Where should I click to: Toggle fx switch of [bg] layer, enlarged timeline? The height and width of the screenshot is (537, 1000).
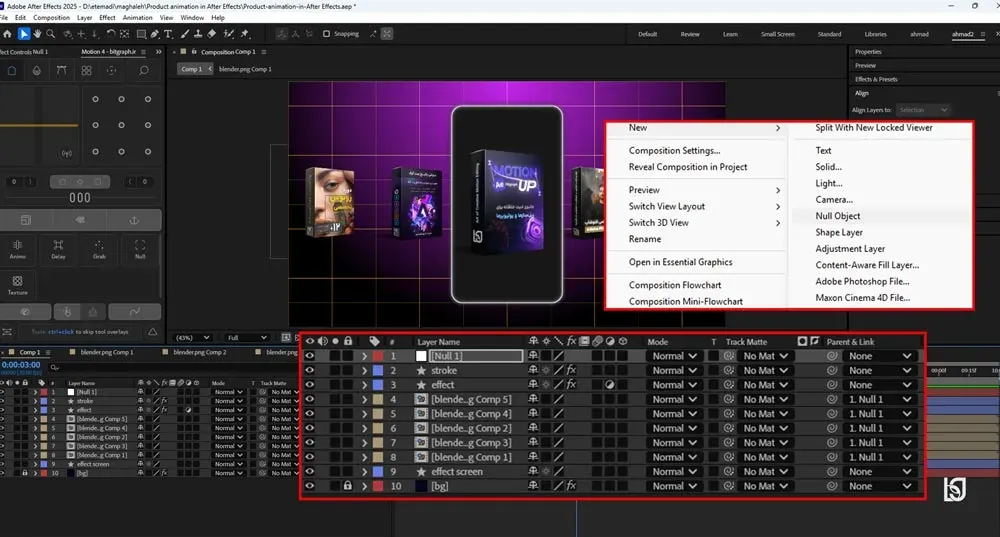click(571, 486)
